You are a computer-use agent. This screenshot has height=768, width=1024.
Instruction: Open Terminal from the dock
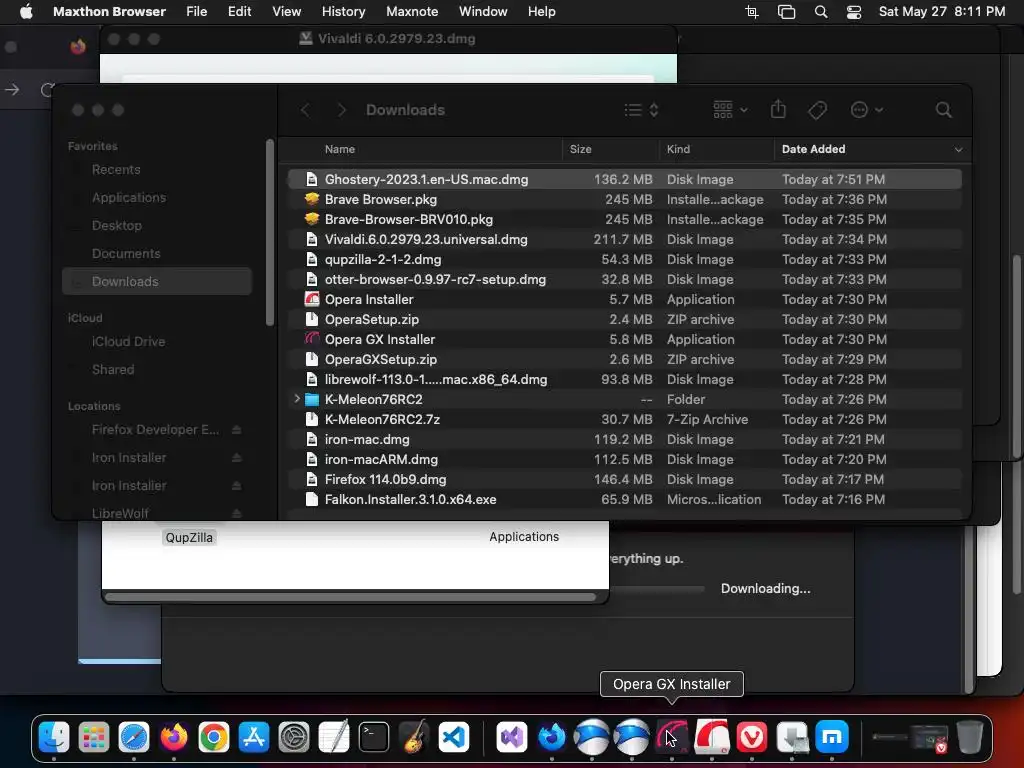[374, 738]
